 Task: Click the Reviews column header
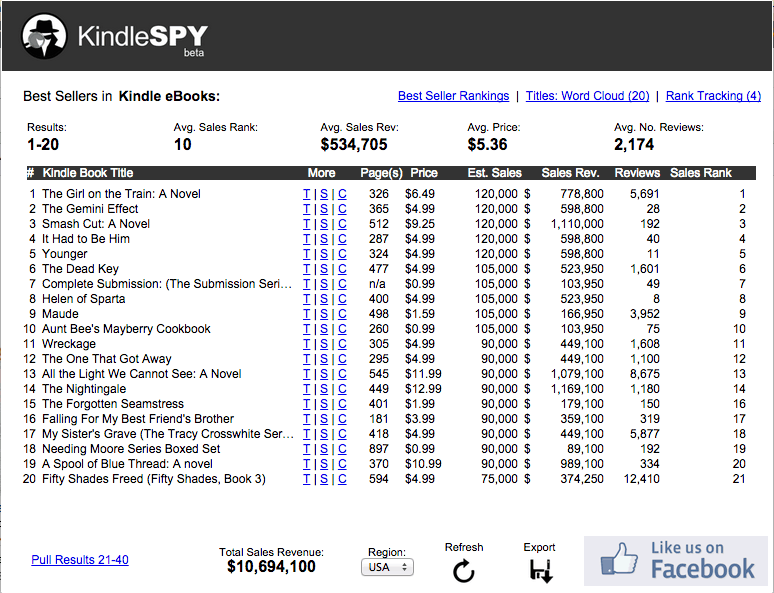(x=637, y=173)
